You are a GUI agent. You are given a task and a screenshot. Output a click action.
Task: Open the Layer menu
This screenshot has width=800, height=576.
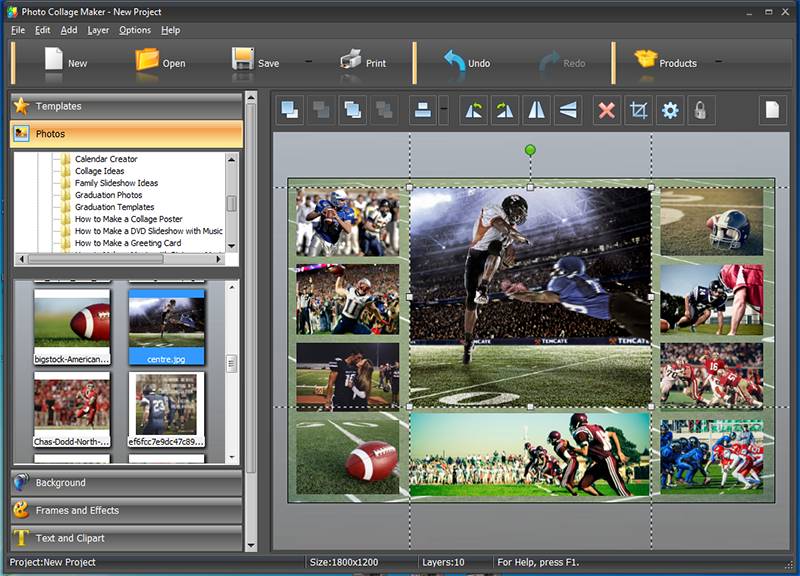click(98, 30)
